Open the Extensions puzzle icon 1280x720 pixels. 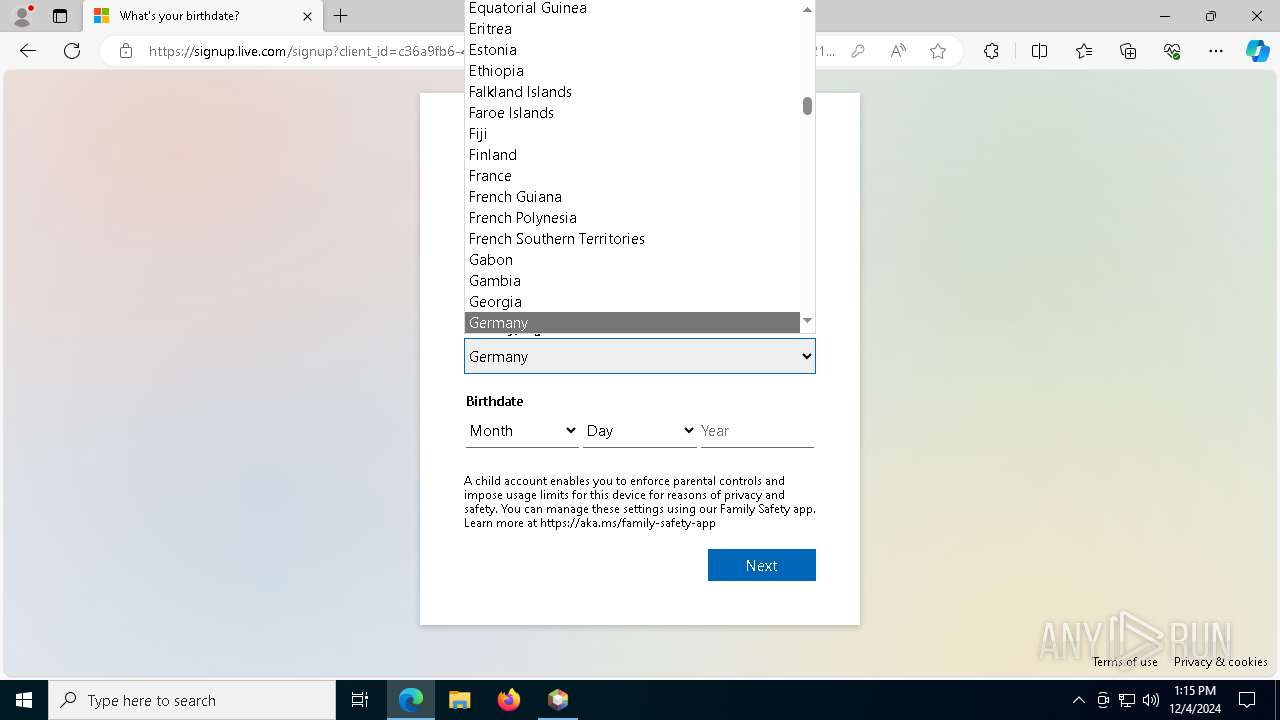click(x=991, y=51)
